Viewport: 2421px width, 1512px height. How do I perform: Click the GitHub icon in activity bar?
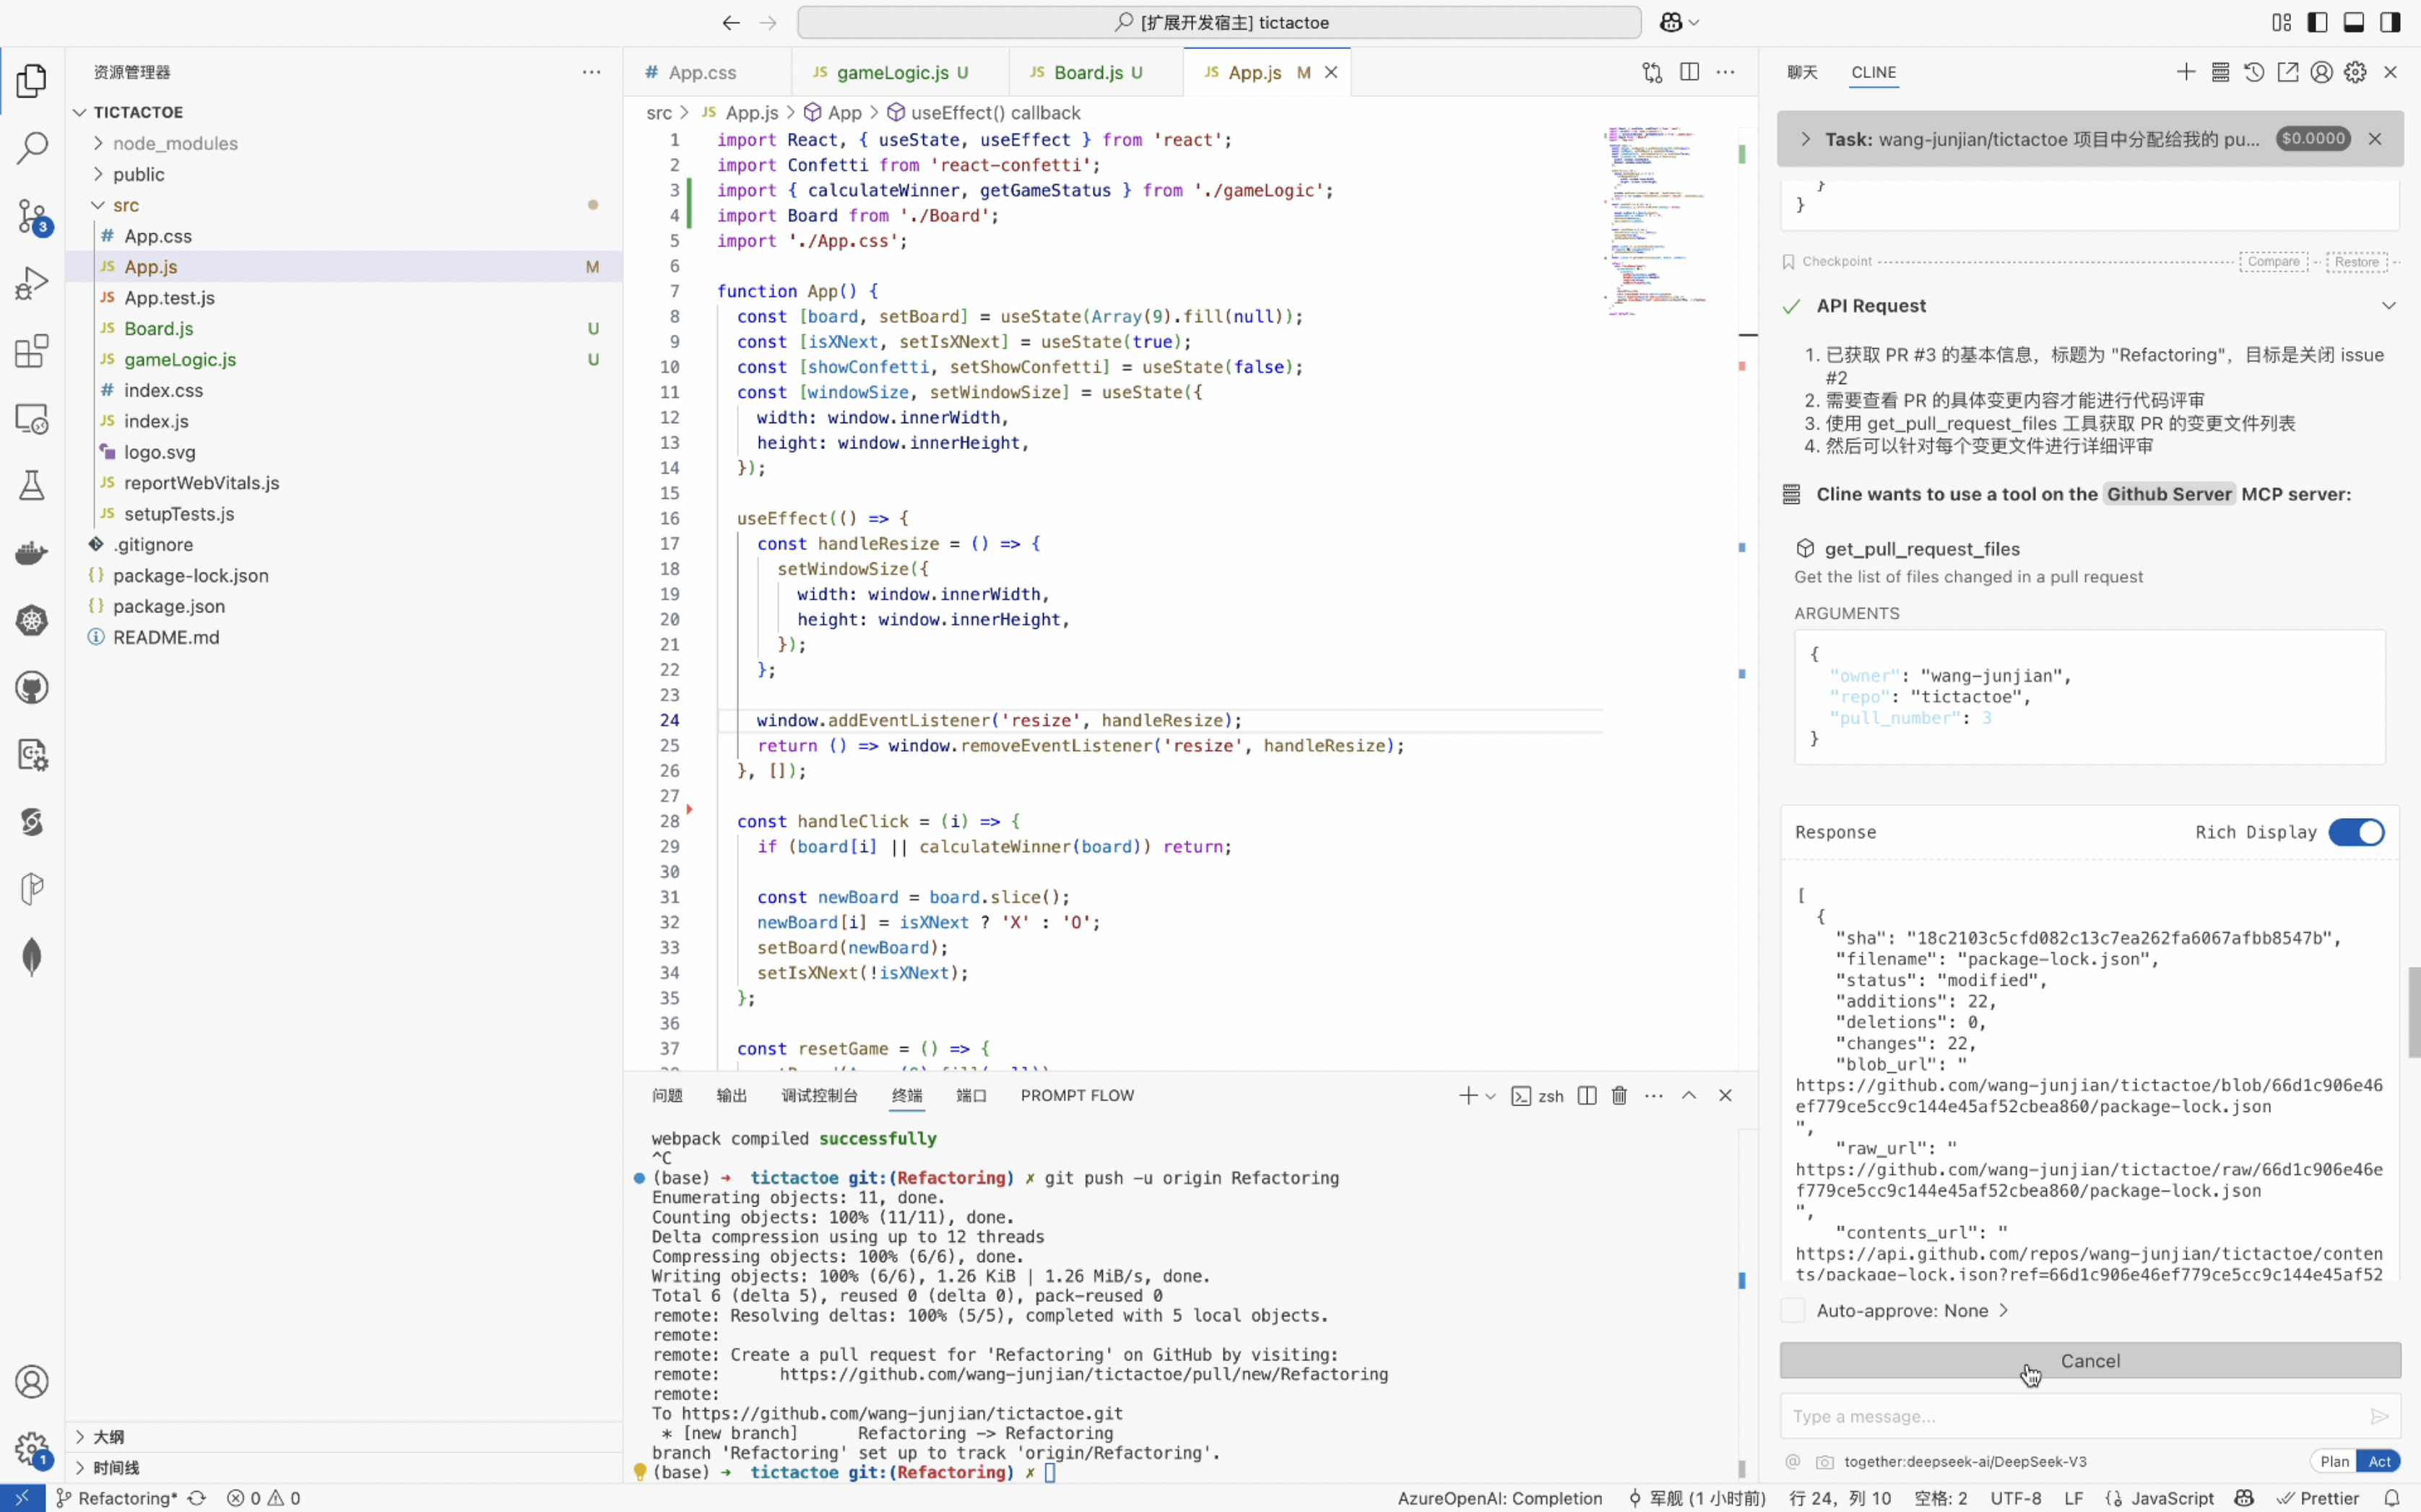tap(32, 688)
